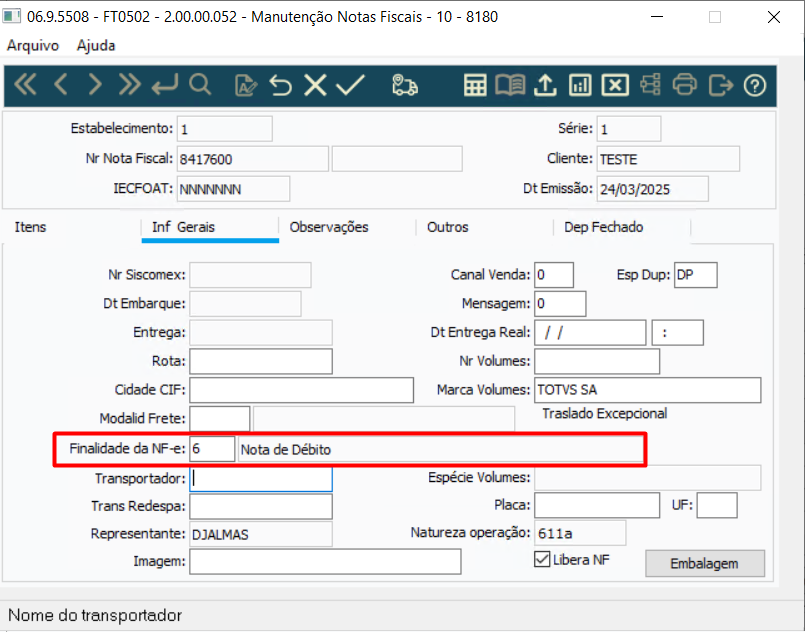Click the Mensagem field
This screenshot has height=632, width=805.
coord(560,304)
